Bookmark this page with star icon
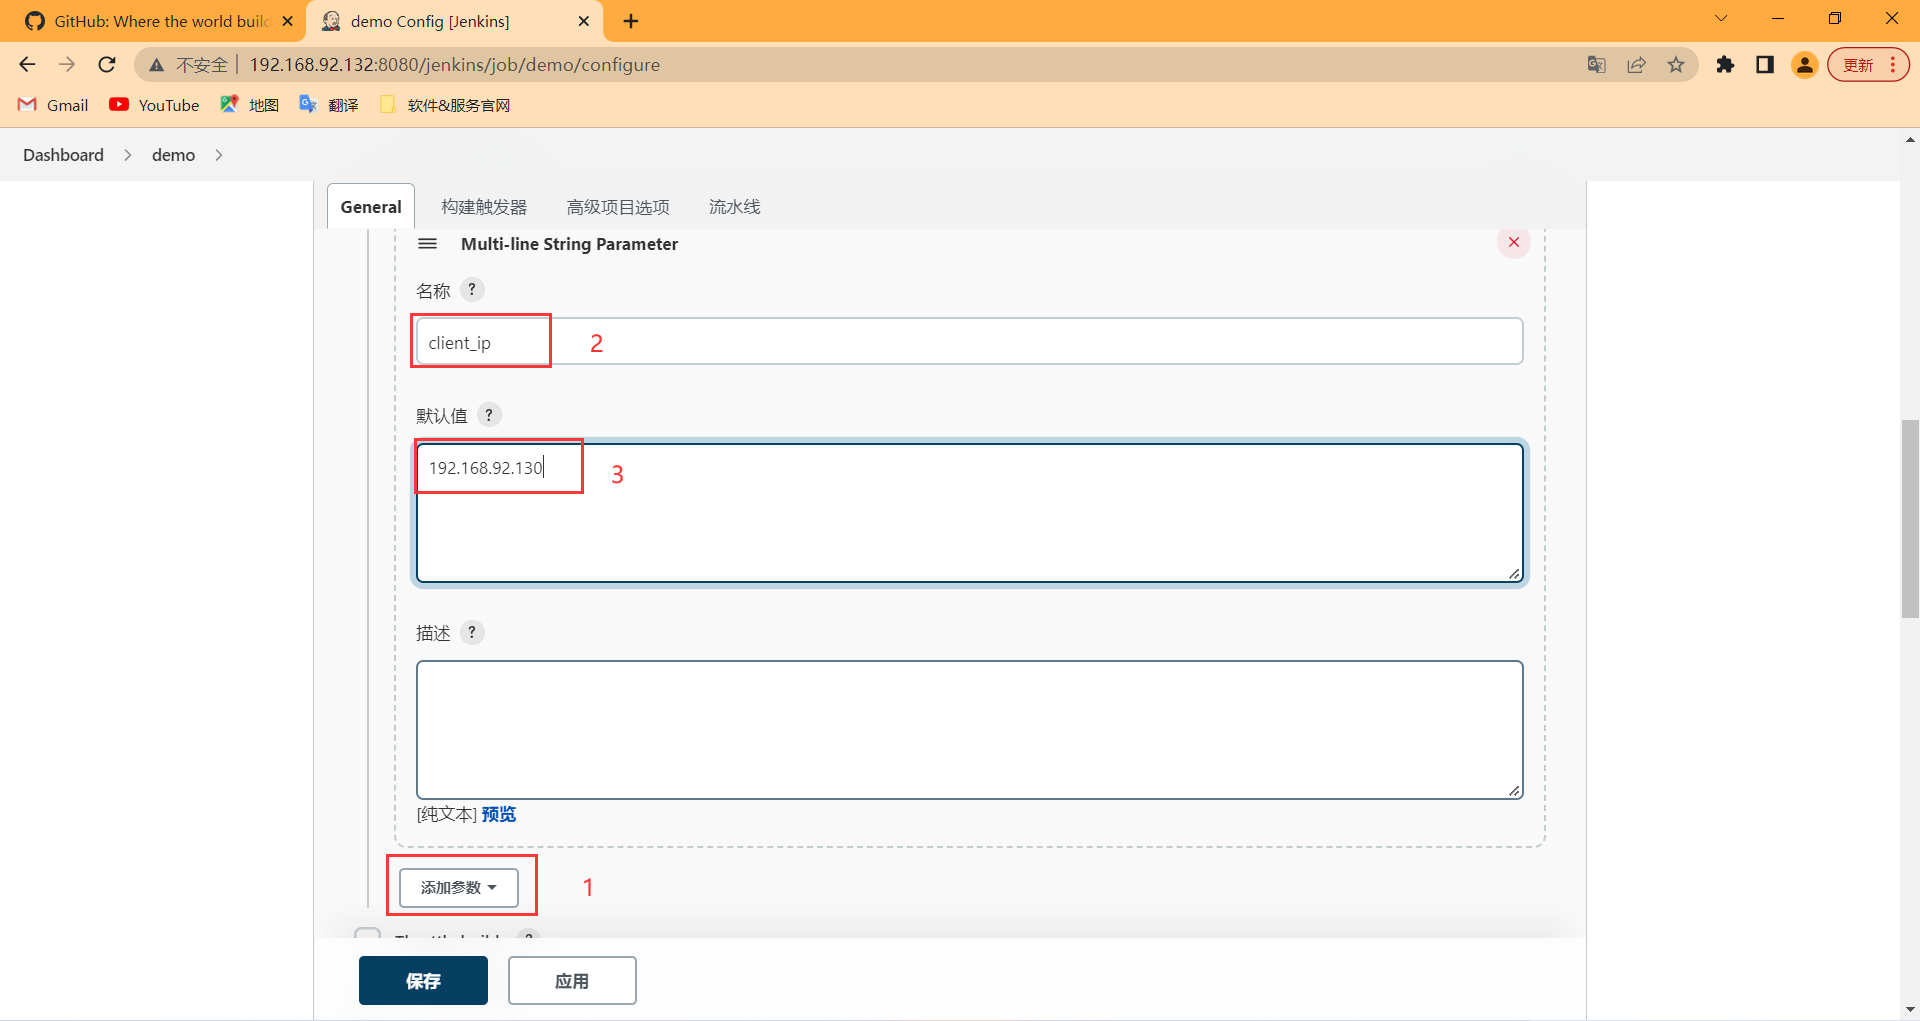Viewport: 1920px width, 1021px height. click(x=1676, y=65)
